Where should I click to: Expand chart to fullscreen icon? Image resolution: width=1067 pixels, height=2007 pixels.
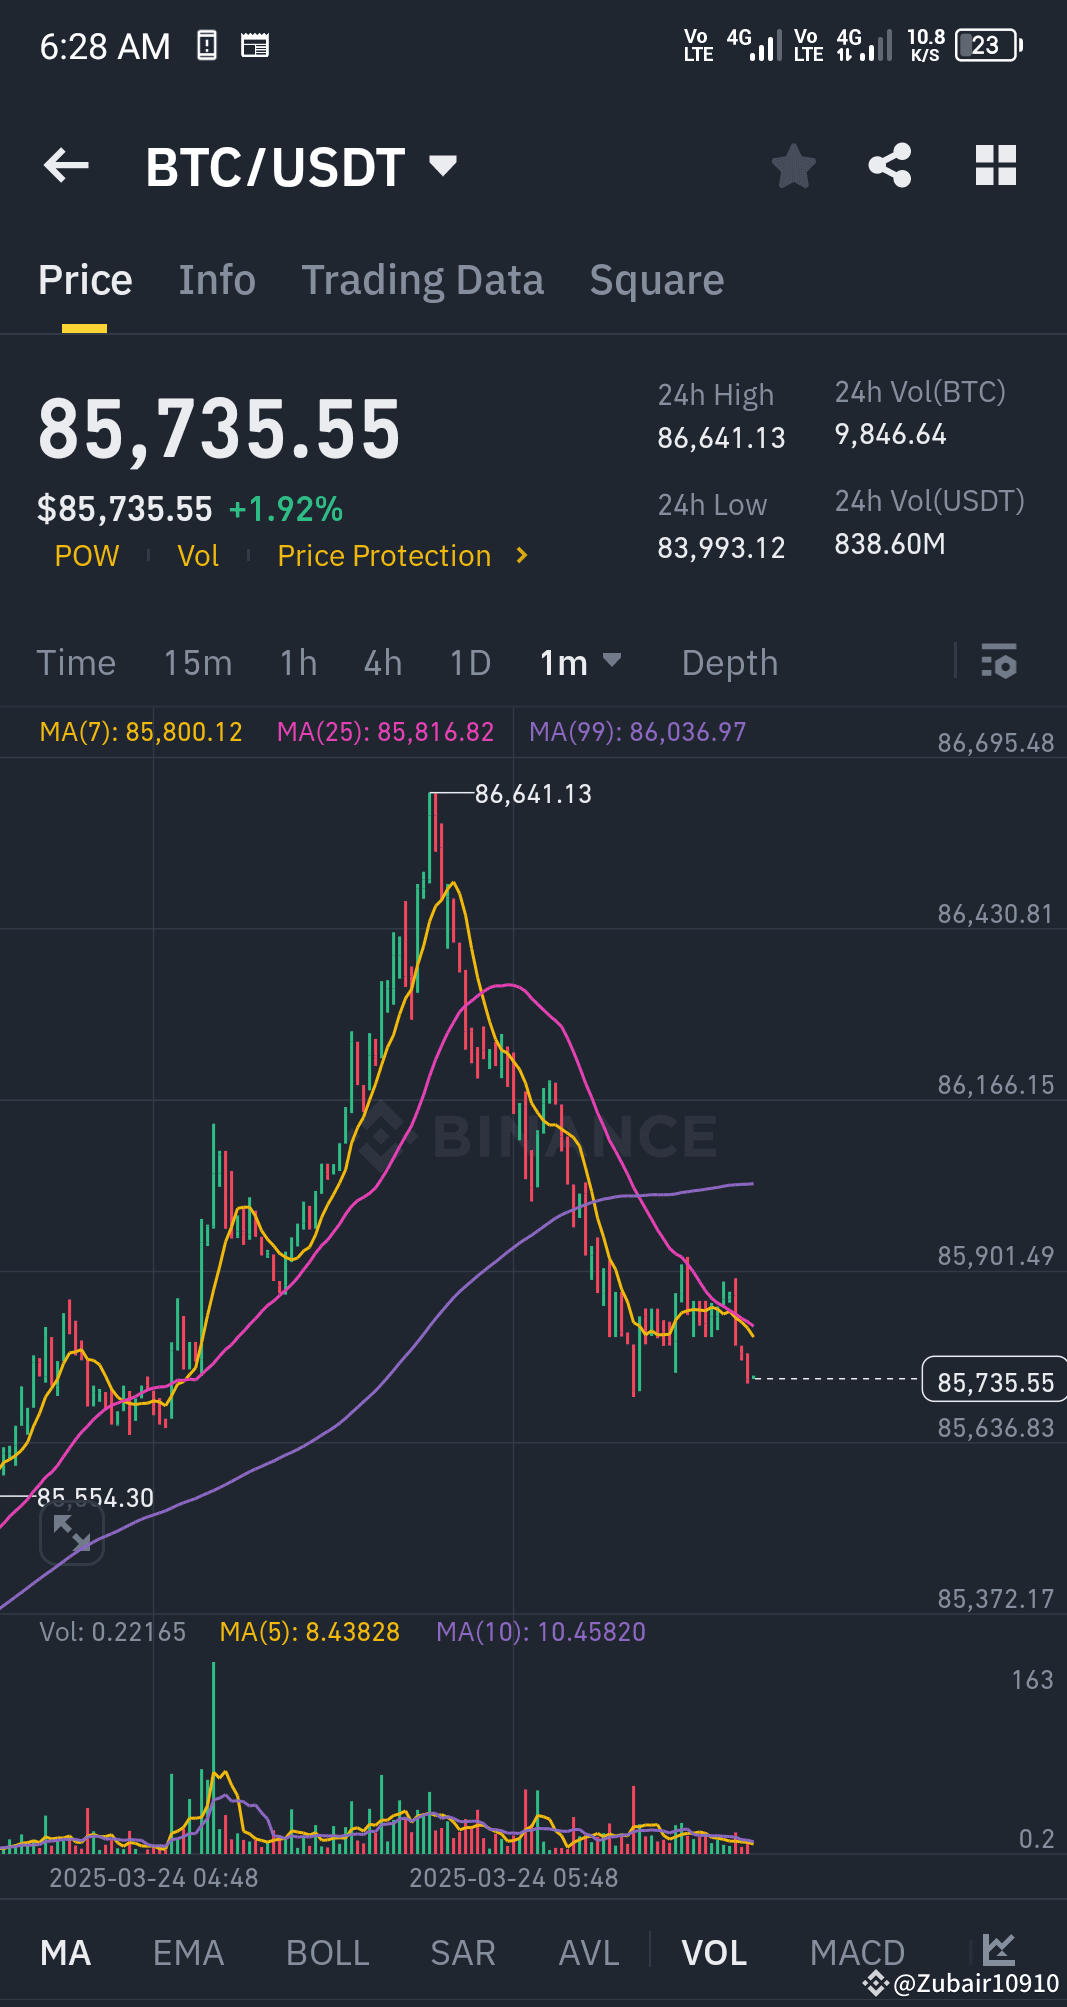click(x=72, y=1533)
